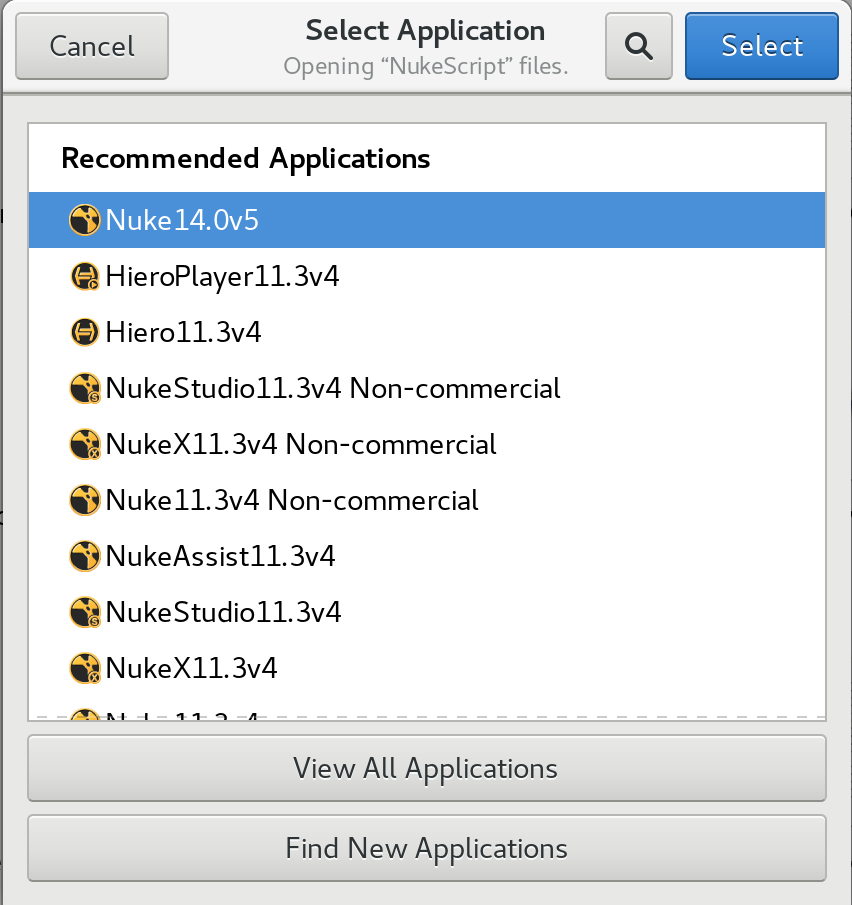Image resolution: width=852 pixels, height=905 pixels.
Task: Click the Nuke11.3v4 Non-commercial icon
Action: pyautogui.click(x=85, y=500)
